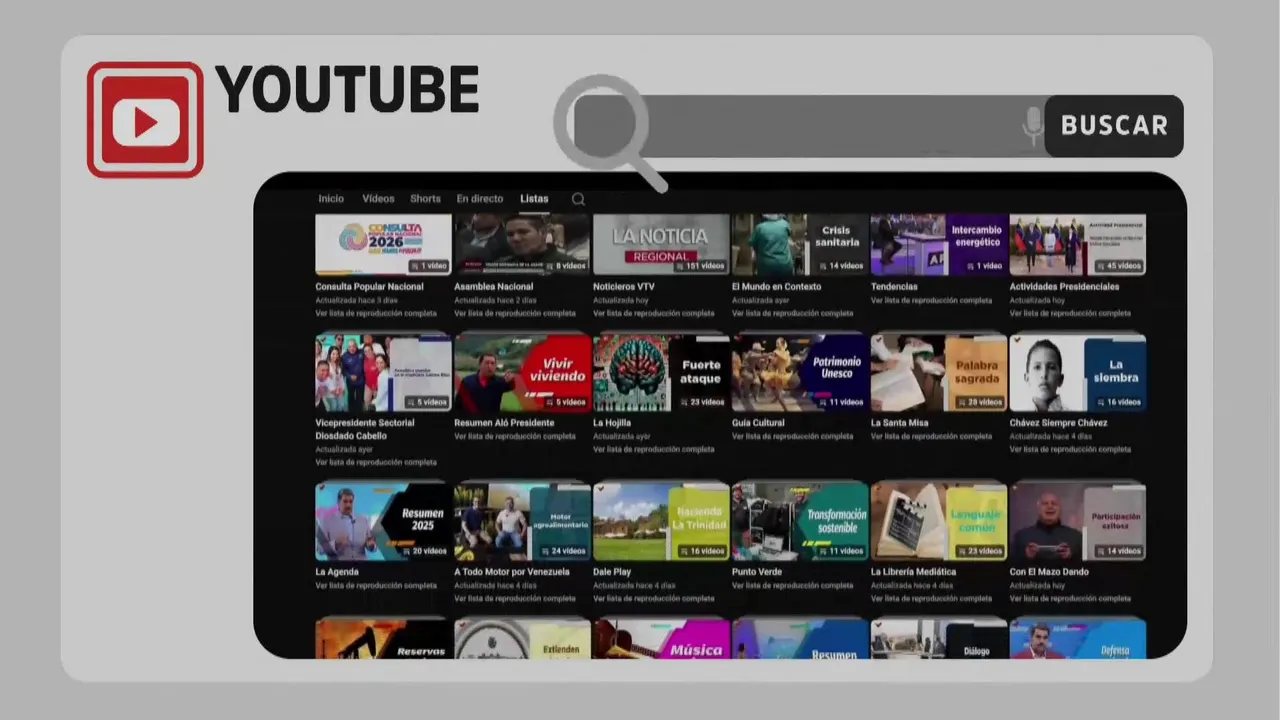
Task: Open Resumen 2025 playlist thumbnail
Action: [383, 521]
